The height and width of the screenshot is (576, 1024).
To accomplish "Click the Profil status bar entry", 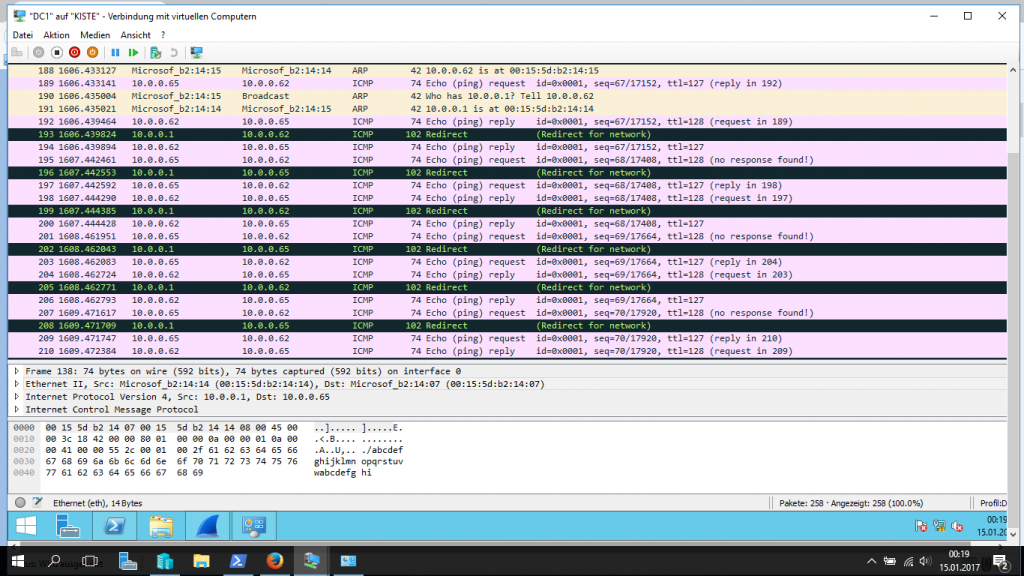I will (x=993, y=503).
